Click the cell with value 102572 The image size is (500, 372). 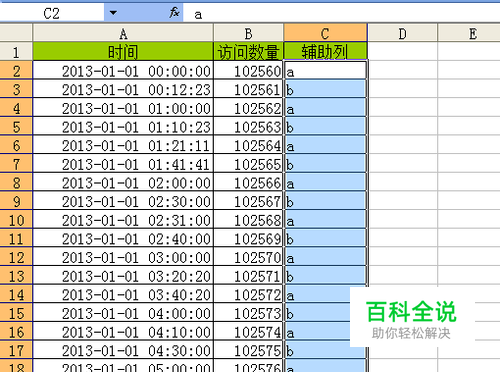point(248,294)
